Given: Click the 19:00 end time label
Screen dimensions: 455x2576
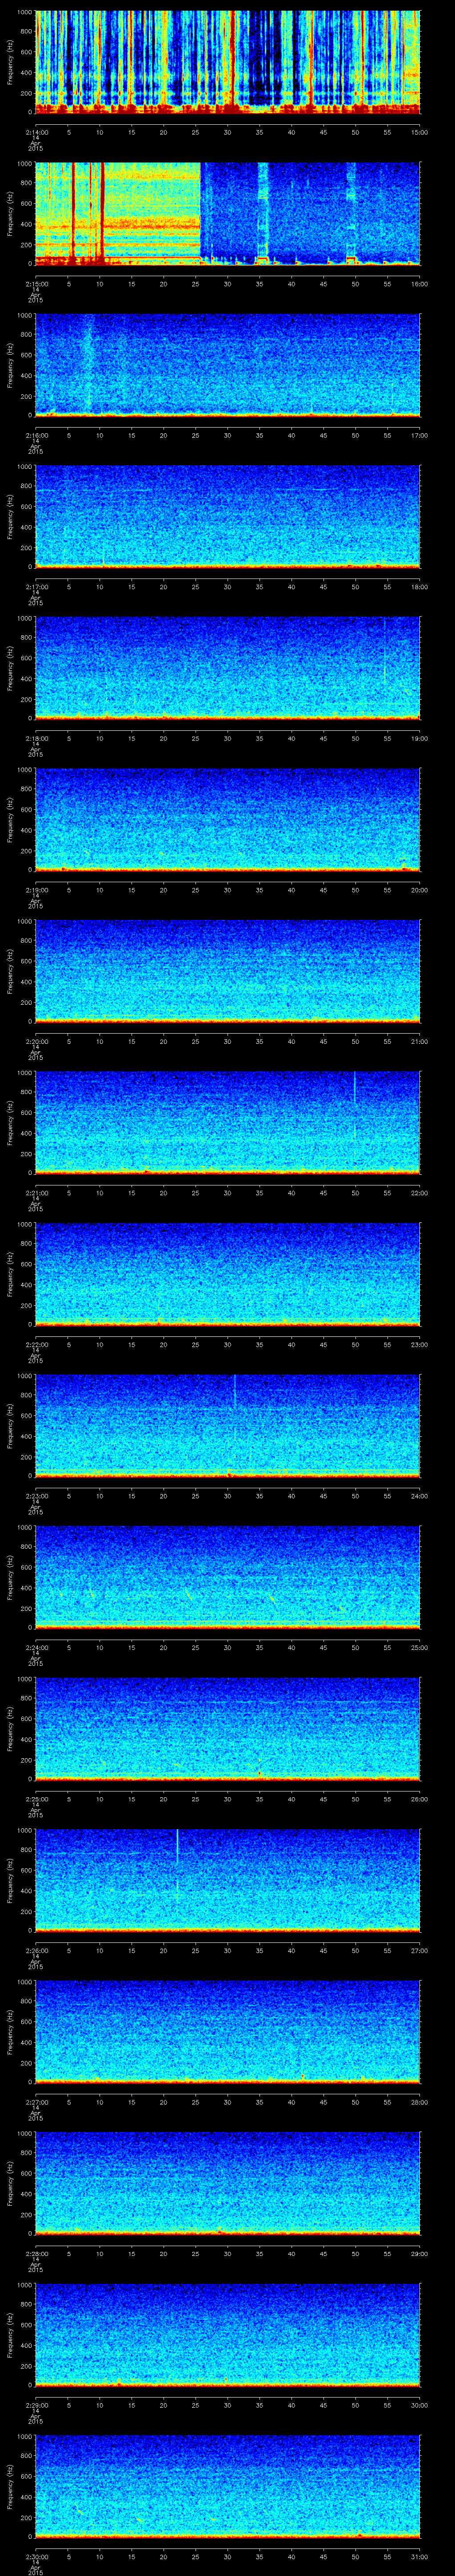Looking at the screenshot, I should 419,738.
